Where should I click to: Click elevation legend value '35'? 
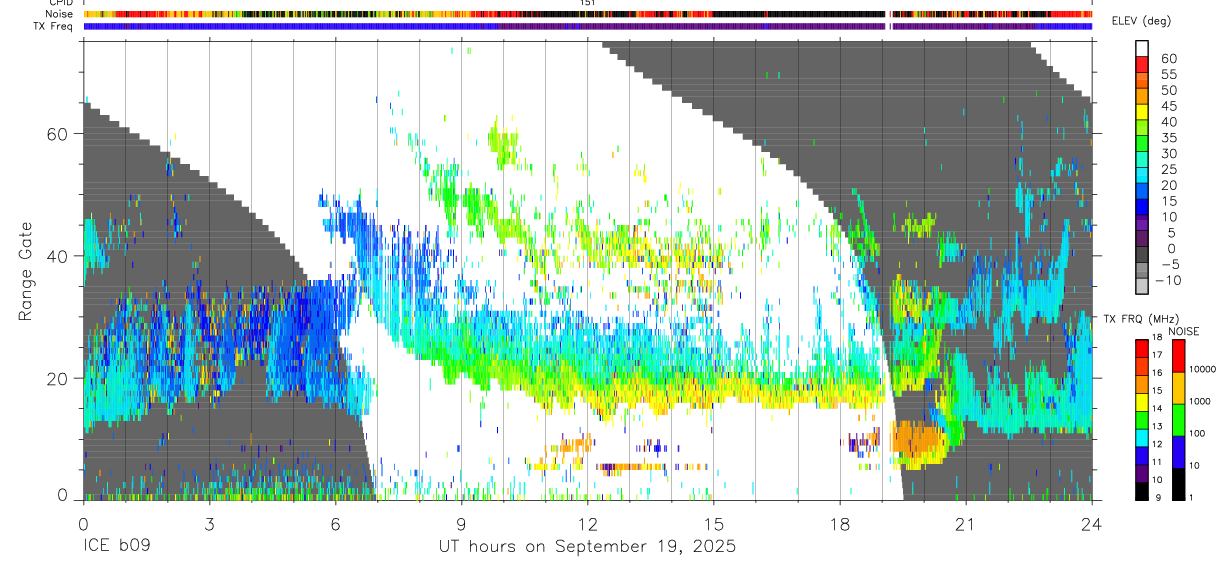click(1168, 138)
